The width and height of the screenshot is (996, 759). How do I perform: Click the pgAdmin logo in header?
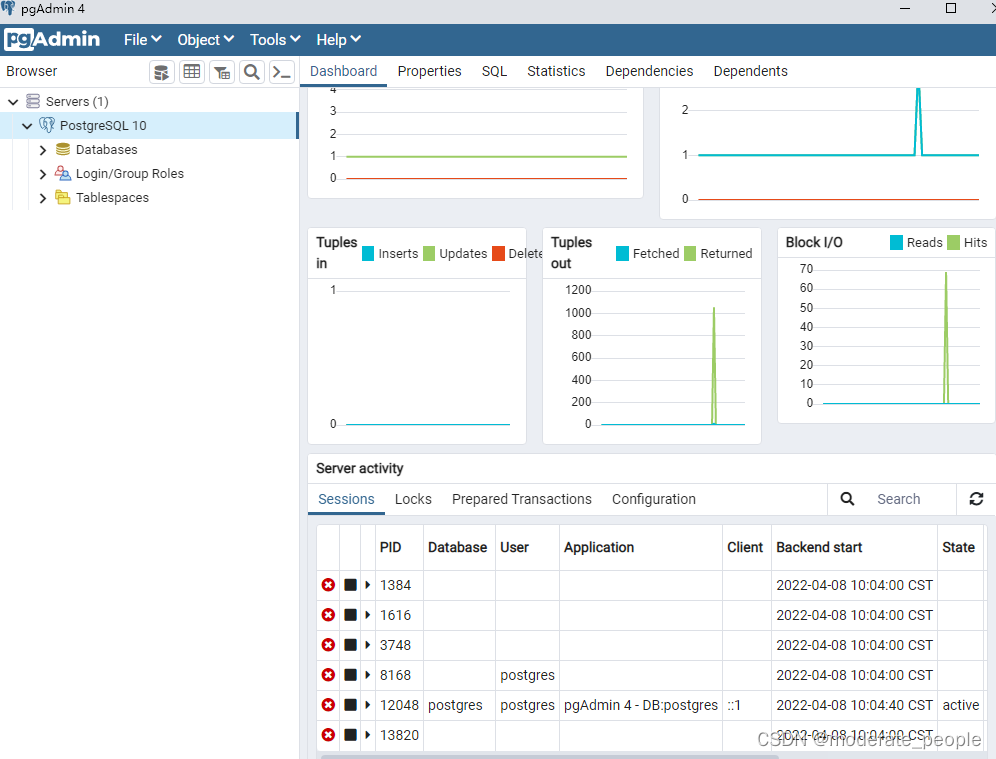(52, 39)
